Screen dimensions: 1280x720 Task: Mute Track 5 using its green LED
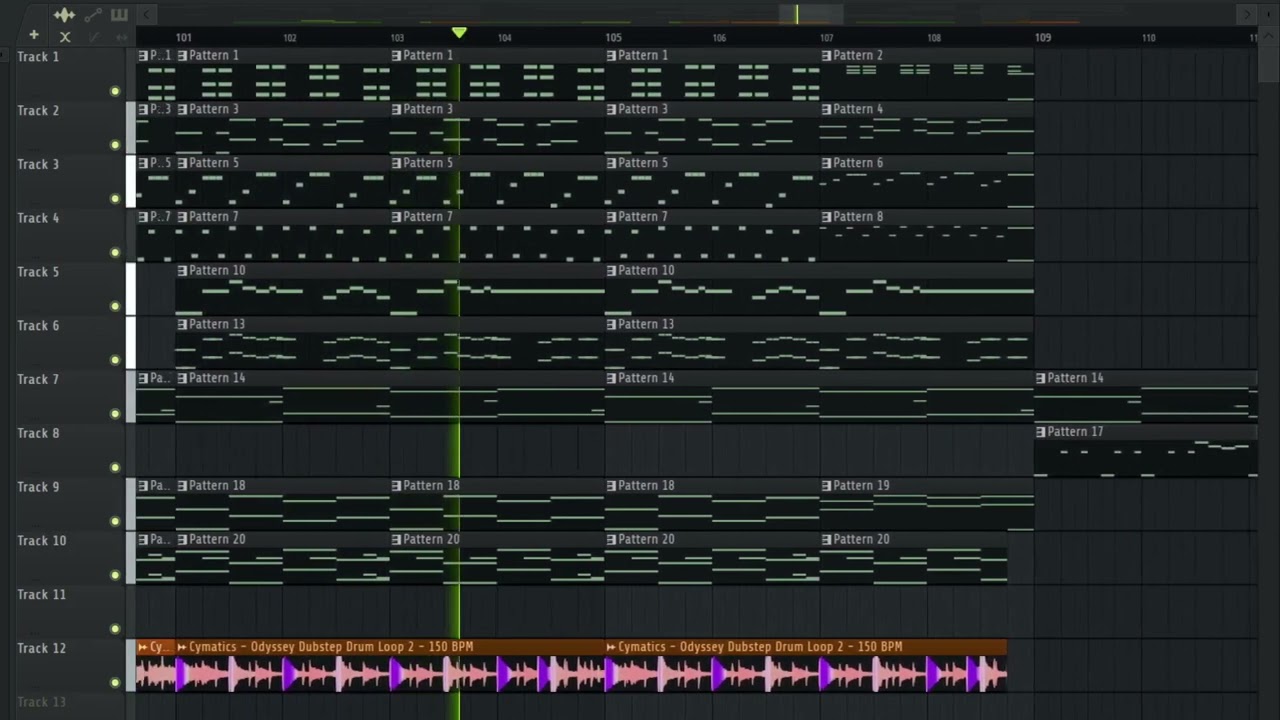(115, 306)
